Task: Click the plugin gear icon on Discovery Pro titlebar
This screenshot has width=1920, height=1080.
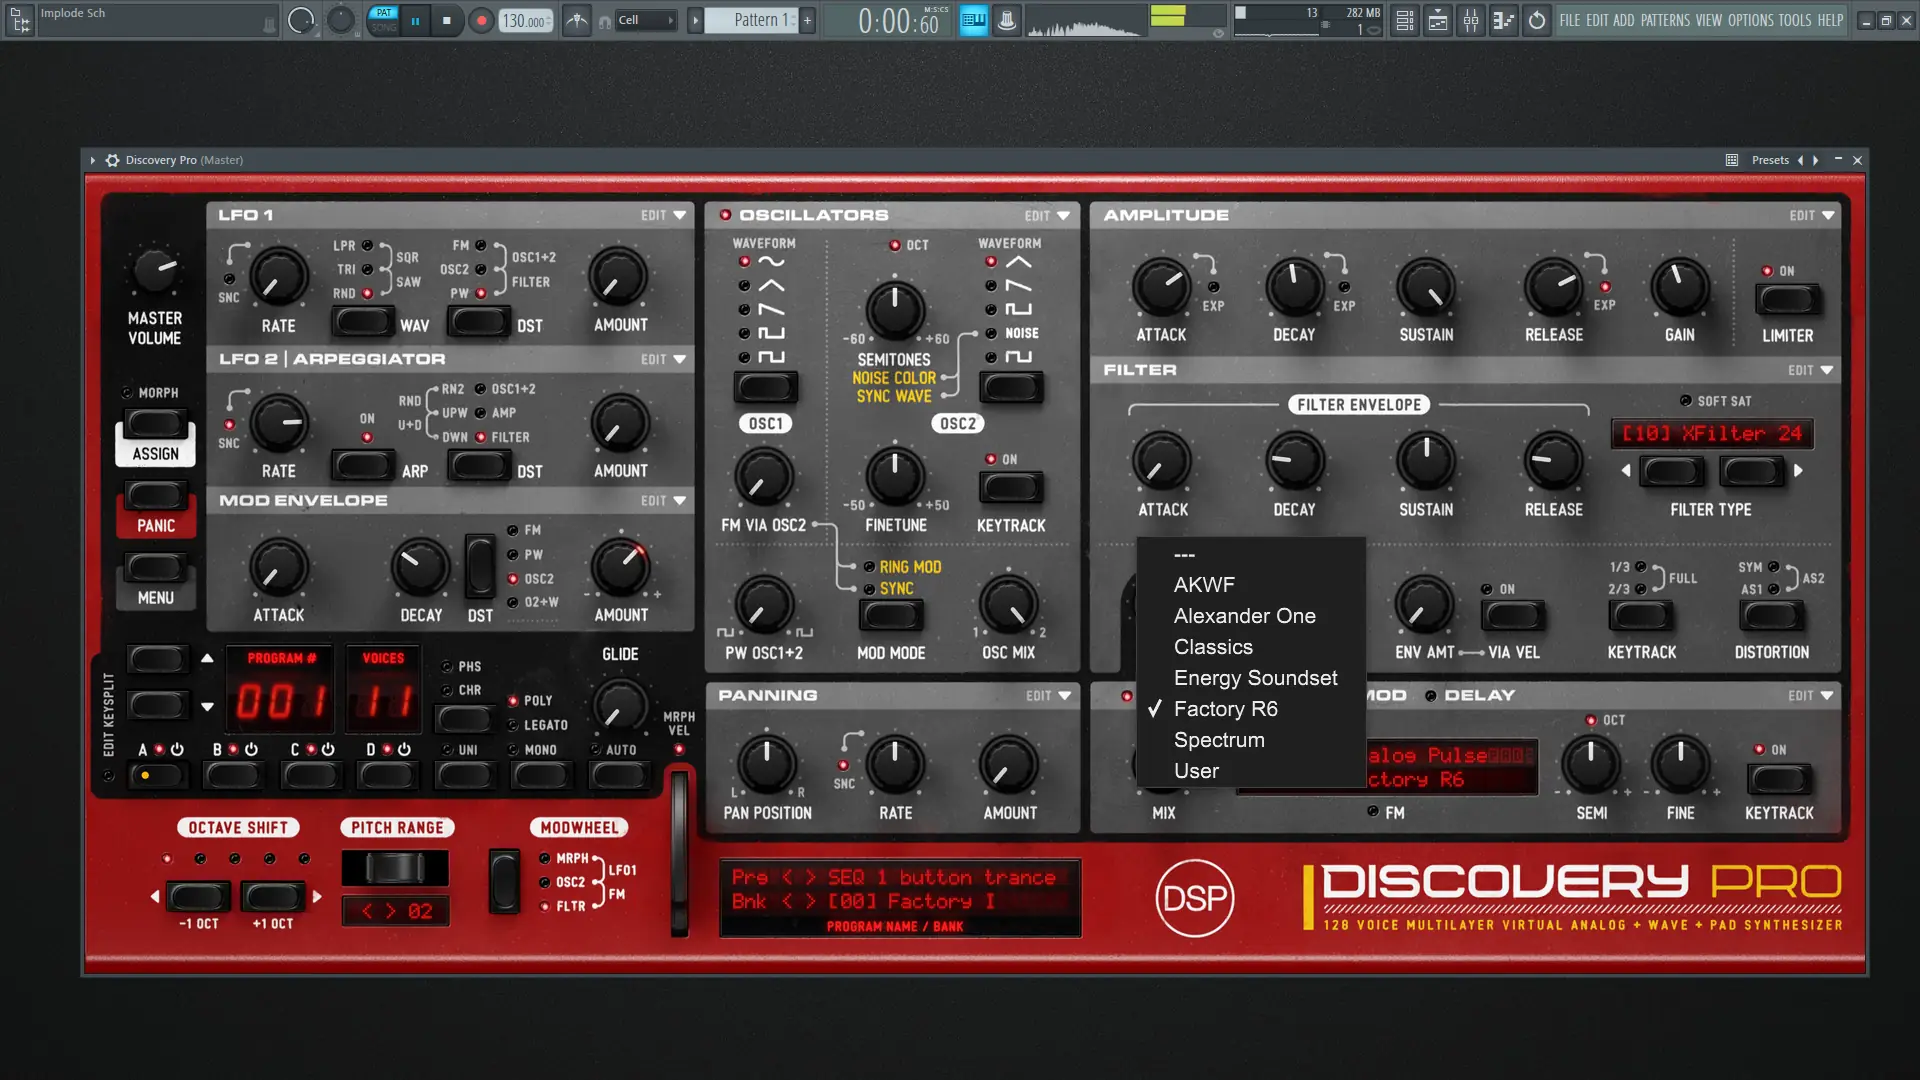Action: [113, 160]
